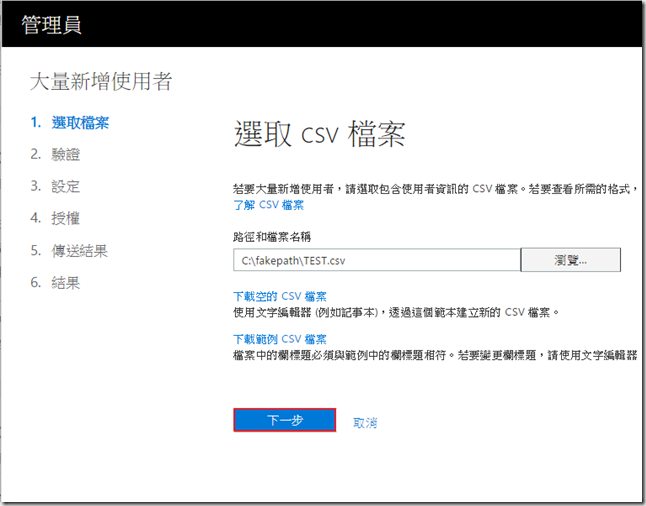Click the description mentioning 記事本 text editor
The height and width of the screenshot is (506, 646).
pyautogui.click(x=395, y=312)
